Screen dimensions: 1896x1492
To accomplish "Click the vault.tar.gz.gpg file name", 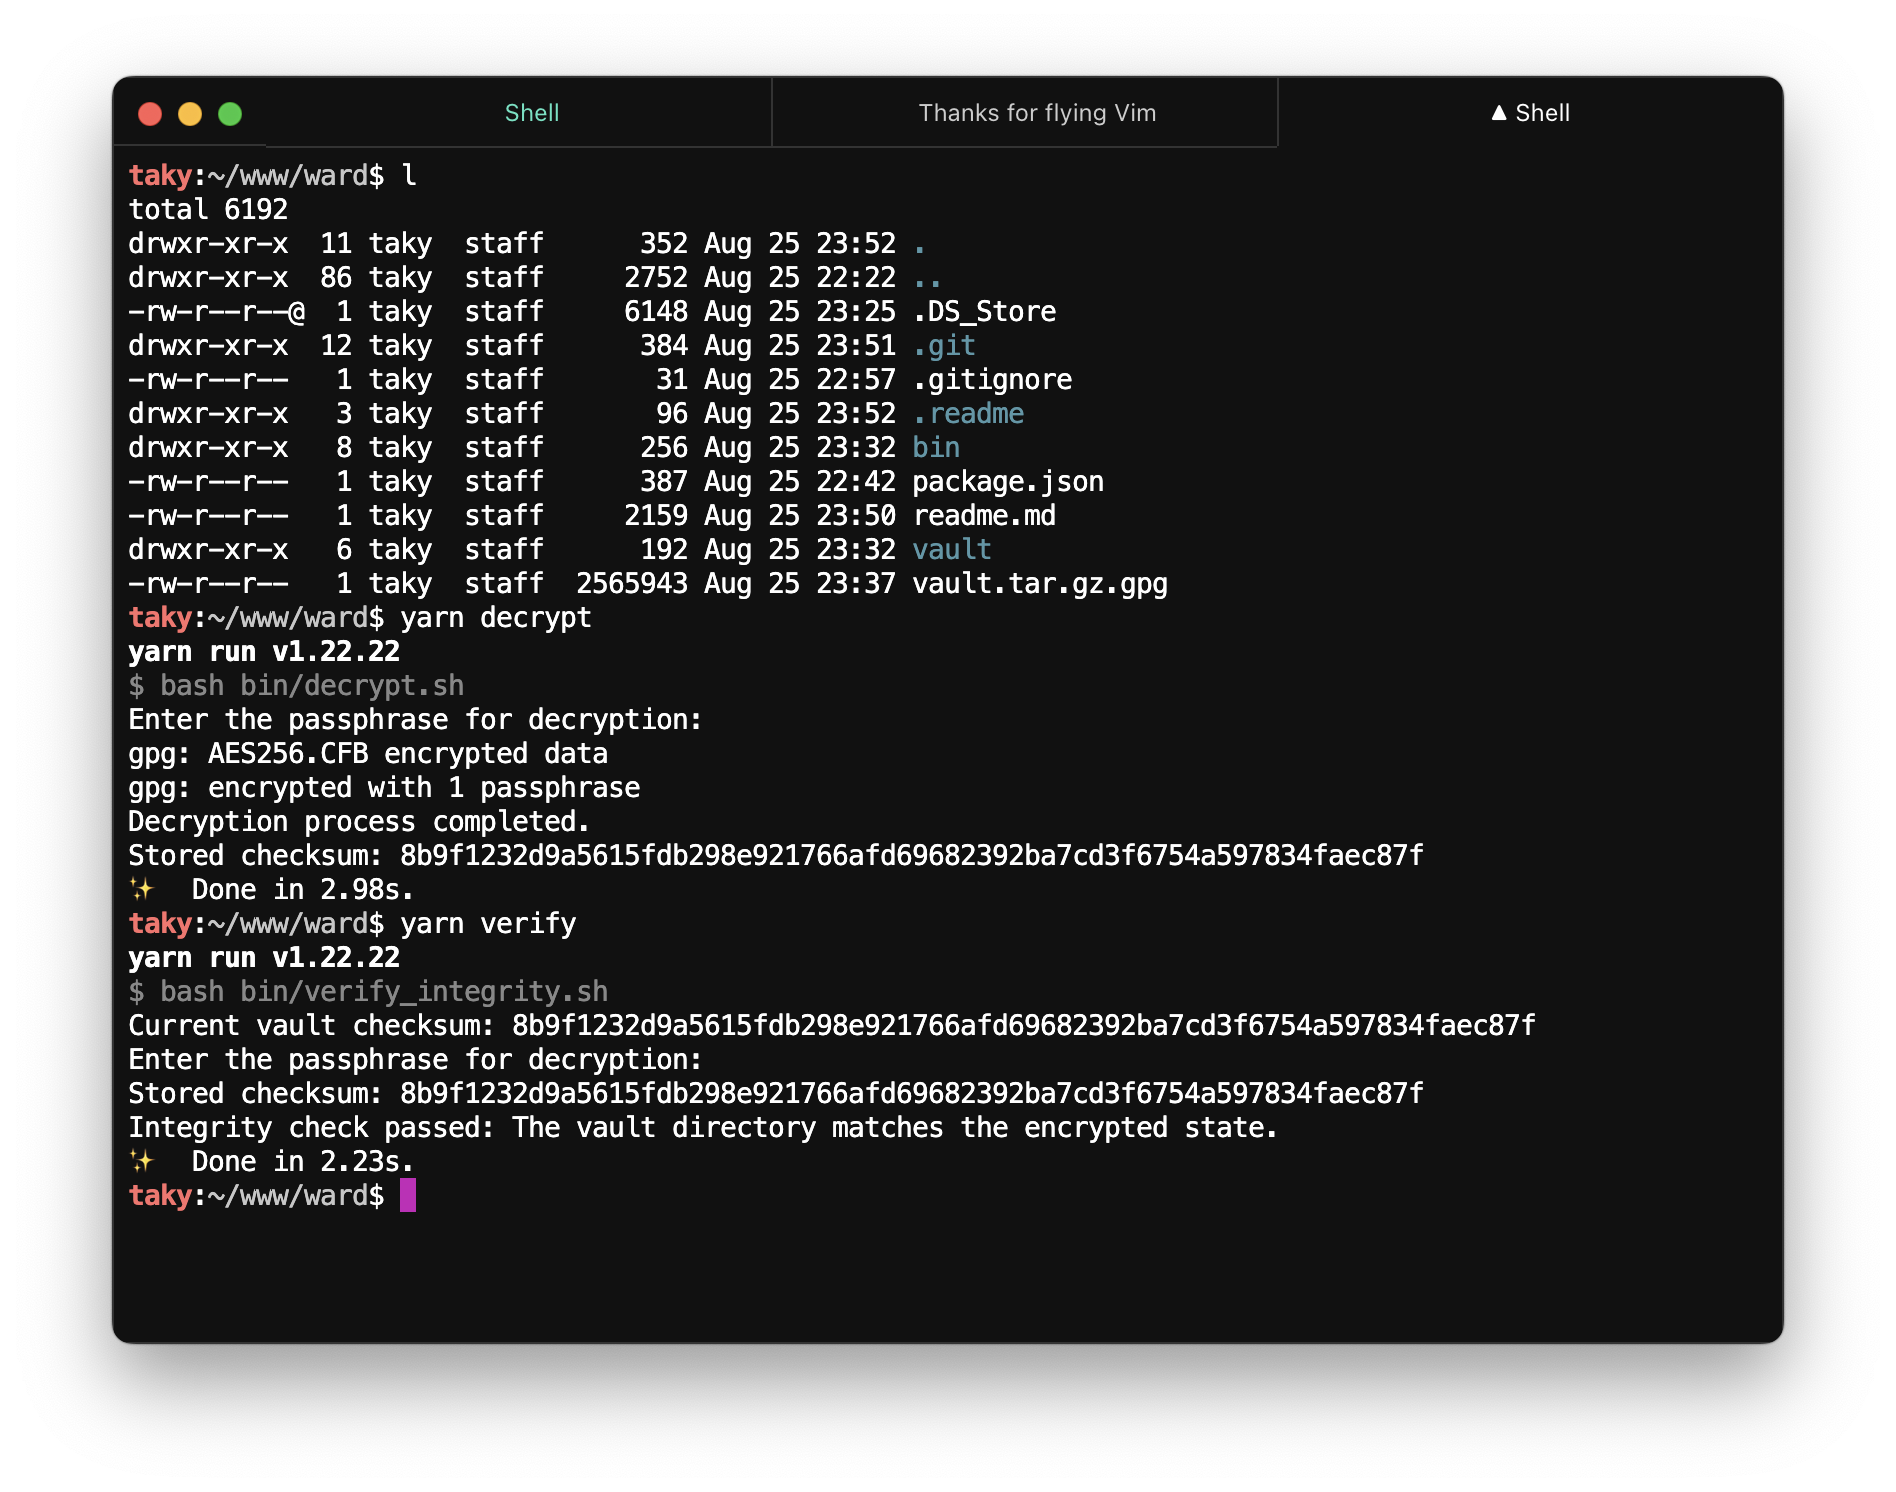I will (1040, 583).
